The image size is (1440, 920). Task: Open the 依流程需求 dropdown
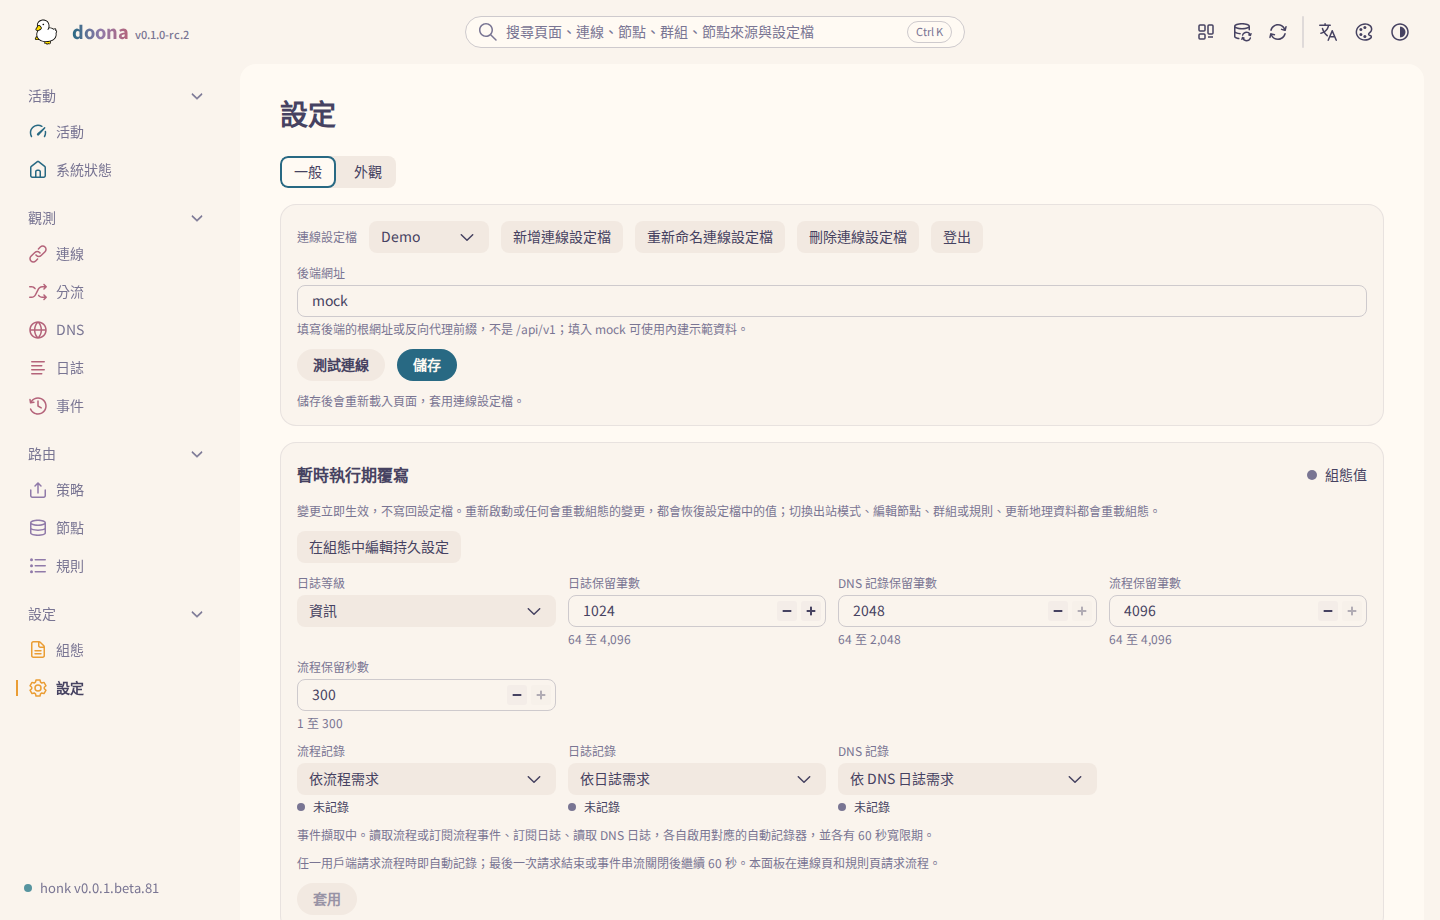tap(426, 779)
